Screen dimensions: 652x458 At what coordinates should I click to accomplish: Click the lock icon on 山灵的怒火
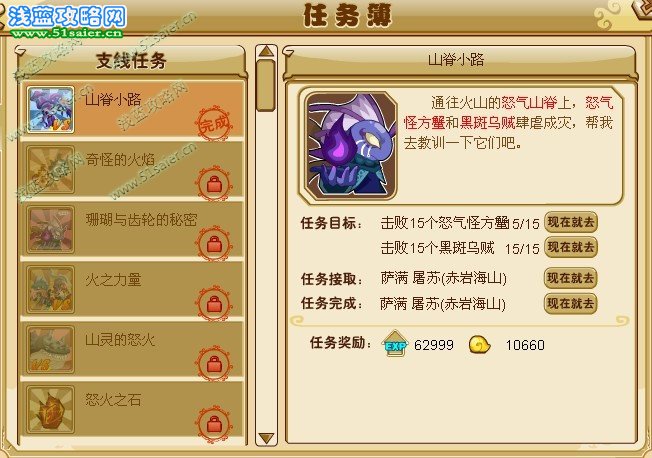coord(214,364)
